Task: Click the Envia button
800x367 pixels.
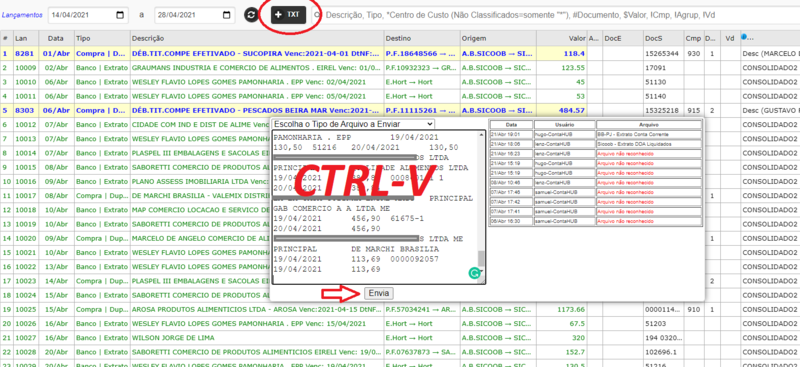Action: 379,293
